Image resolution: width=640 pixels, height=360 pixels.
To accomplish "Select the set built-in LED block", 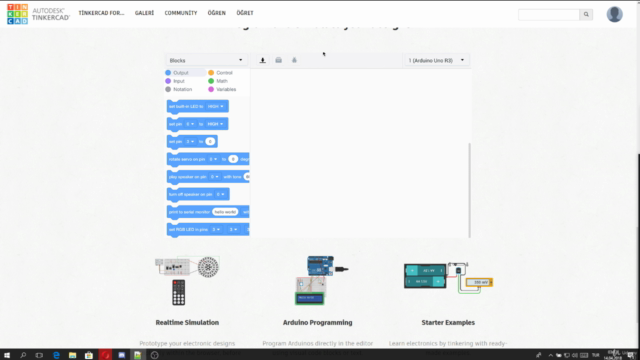I will click(x=198, y=107).
